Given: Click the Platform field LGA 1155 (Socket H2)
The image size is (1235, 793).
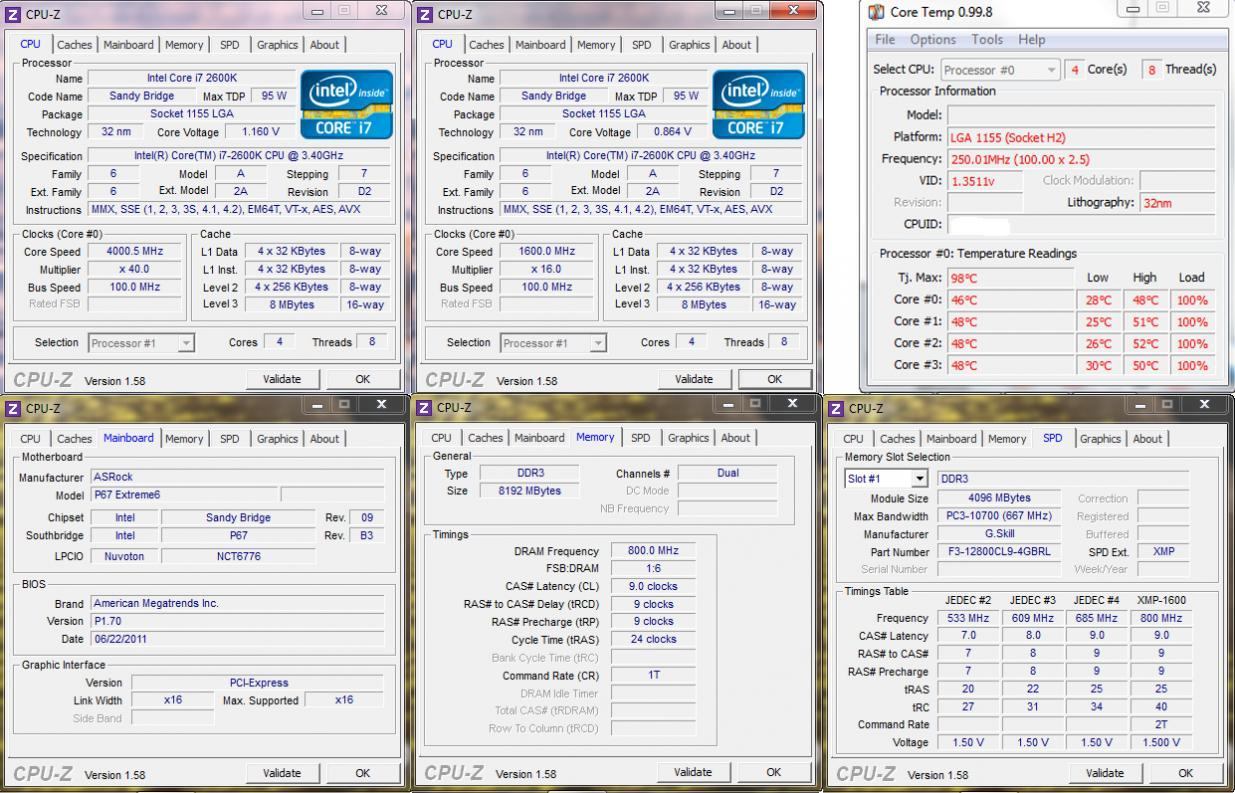Looking at the screenshot, I should click(1081, 137).
